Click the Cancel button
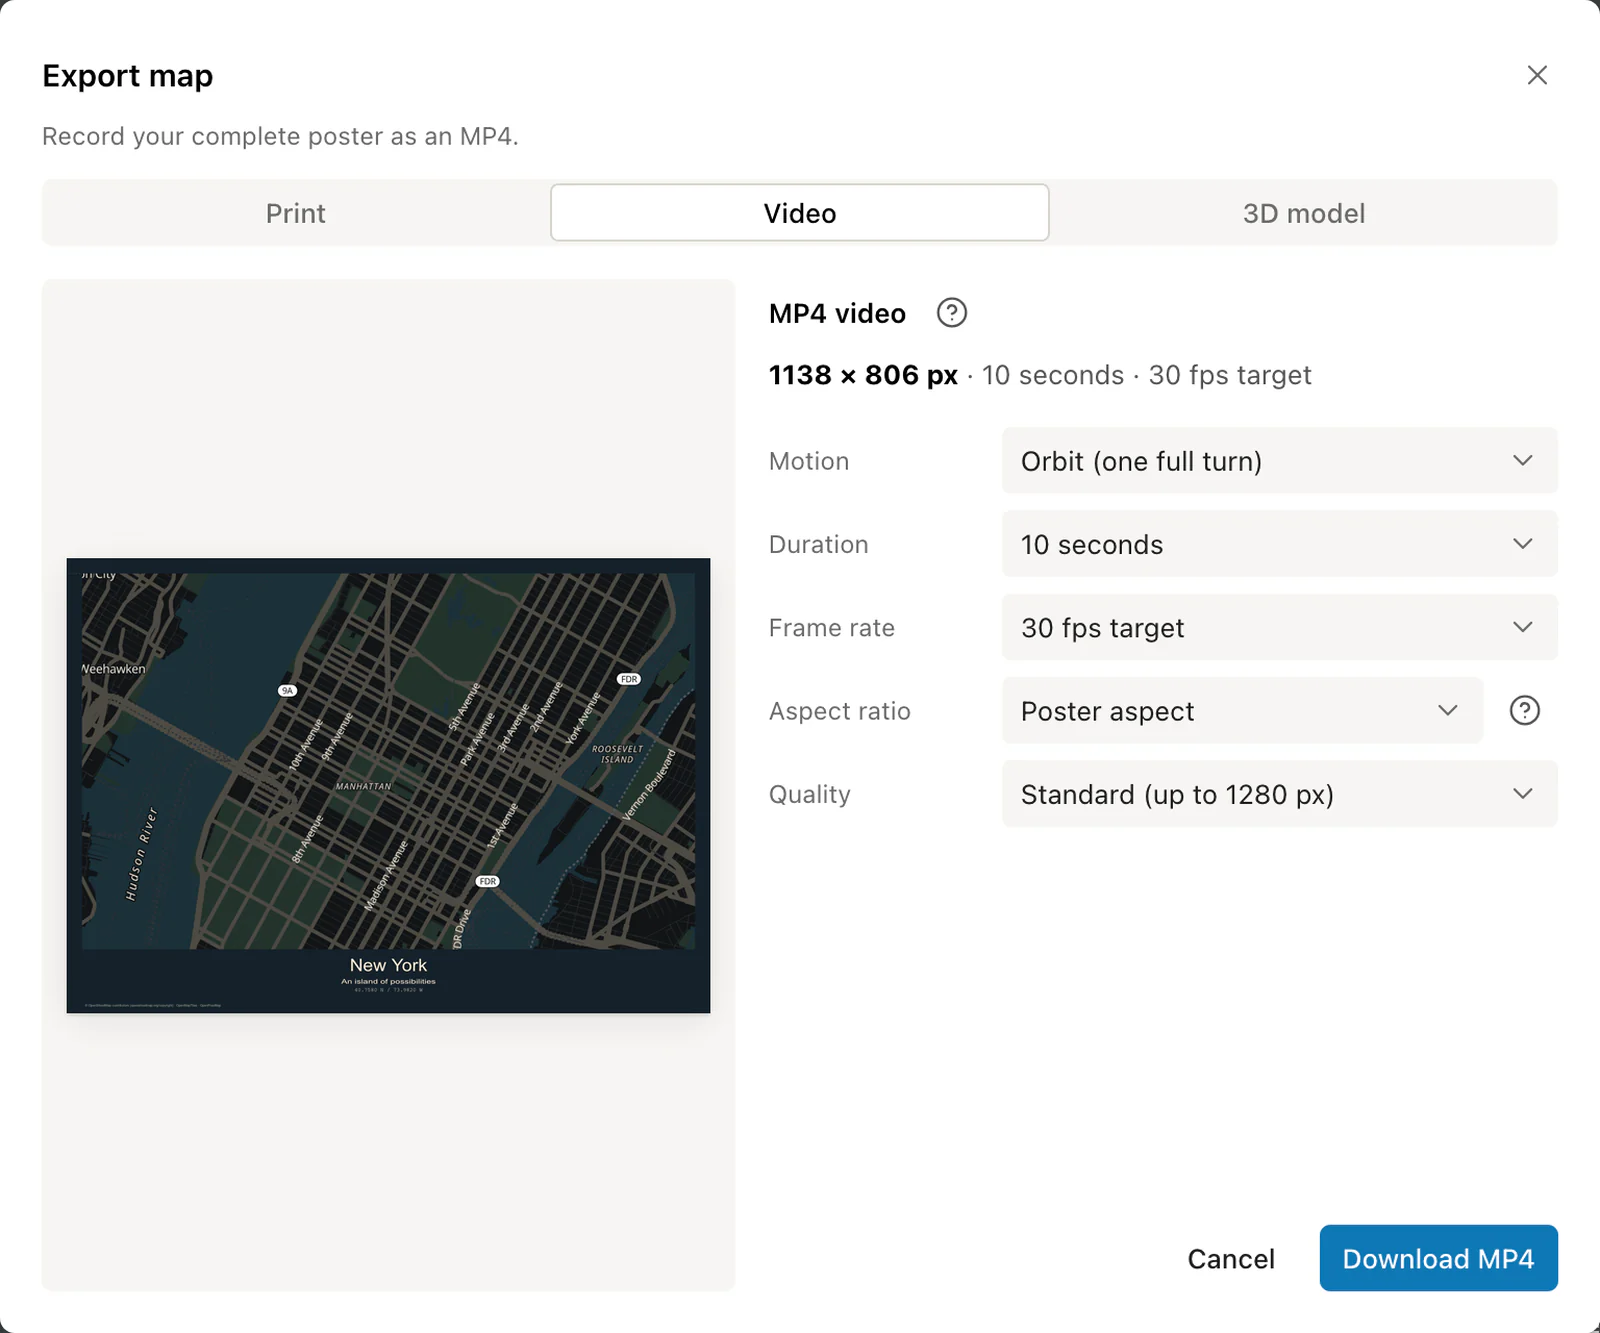 coord(1231,1258)
